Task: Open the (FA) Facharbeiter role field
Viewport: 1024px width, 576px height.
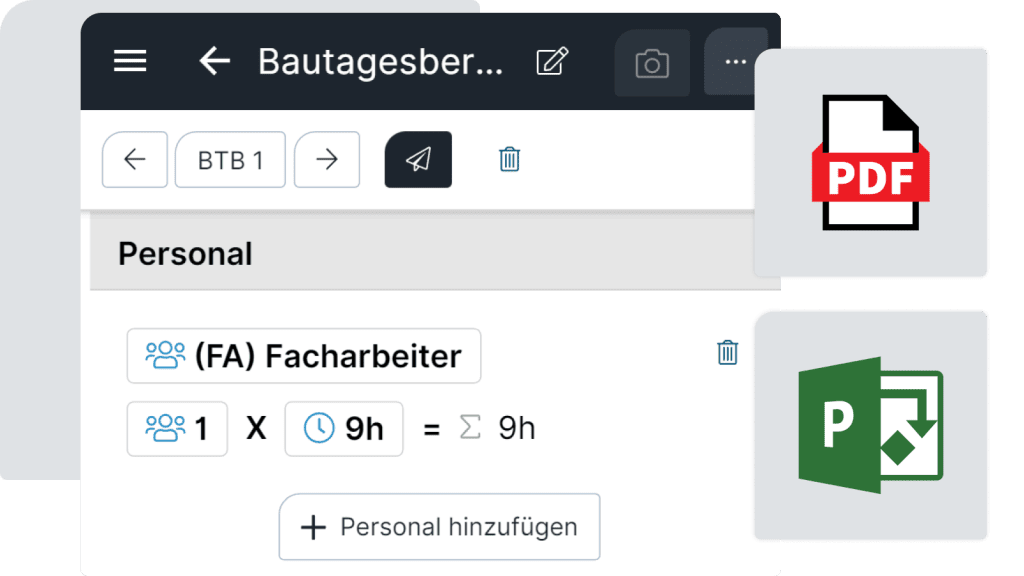Action: tap(303, 355)
